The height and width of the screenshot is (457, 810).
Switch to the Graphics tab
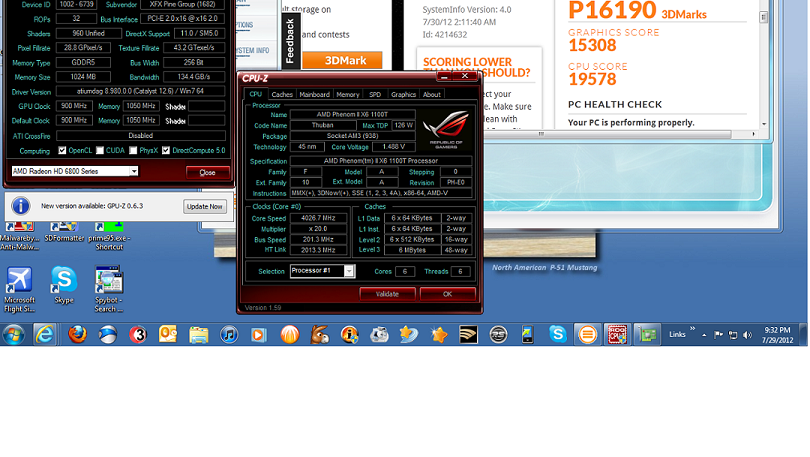(403, 94)
